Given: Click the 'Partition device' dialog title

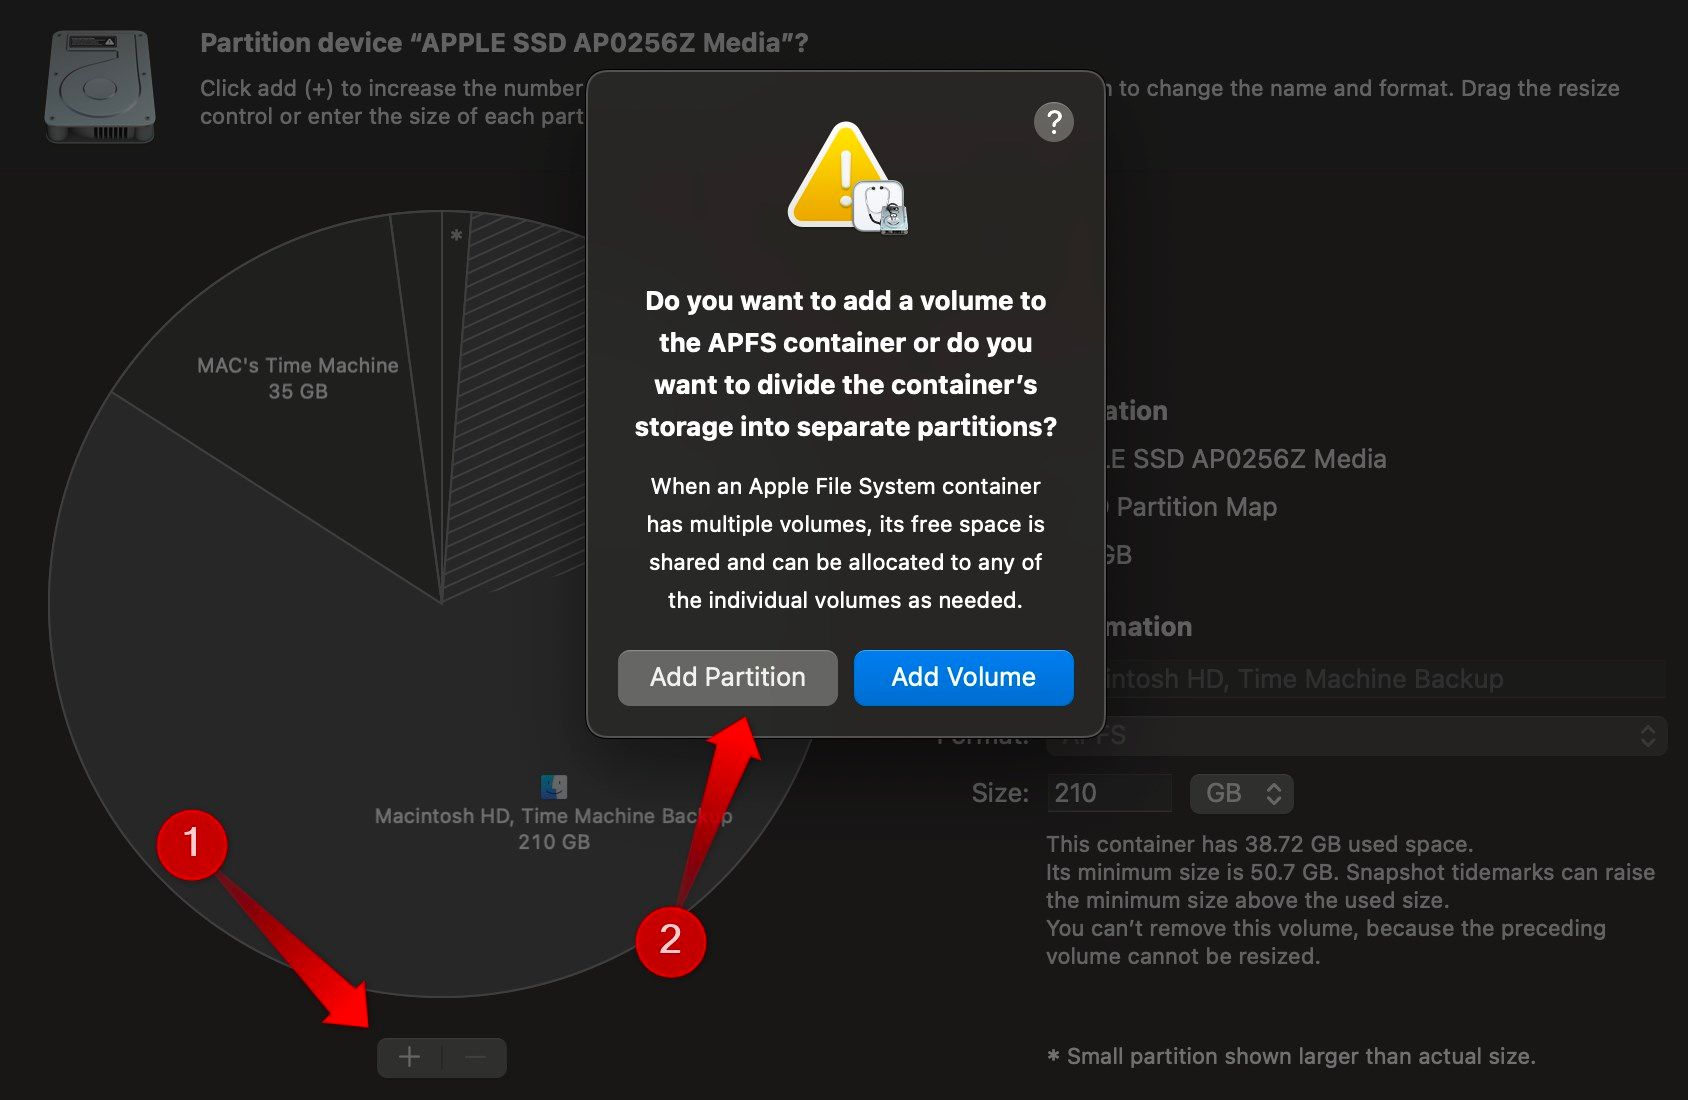Looking at the screenshot, I should pyautogui.click(x=504, y=43).
